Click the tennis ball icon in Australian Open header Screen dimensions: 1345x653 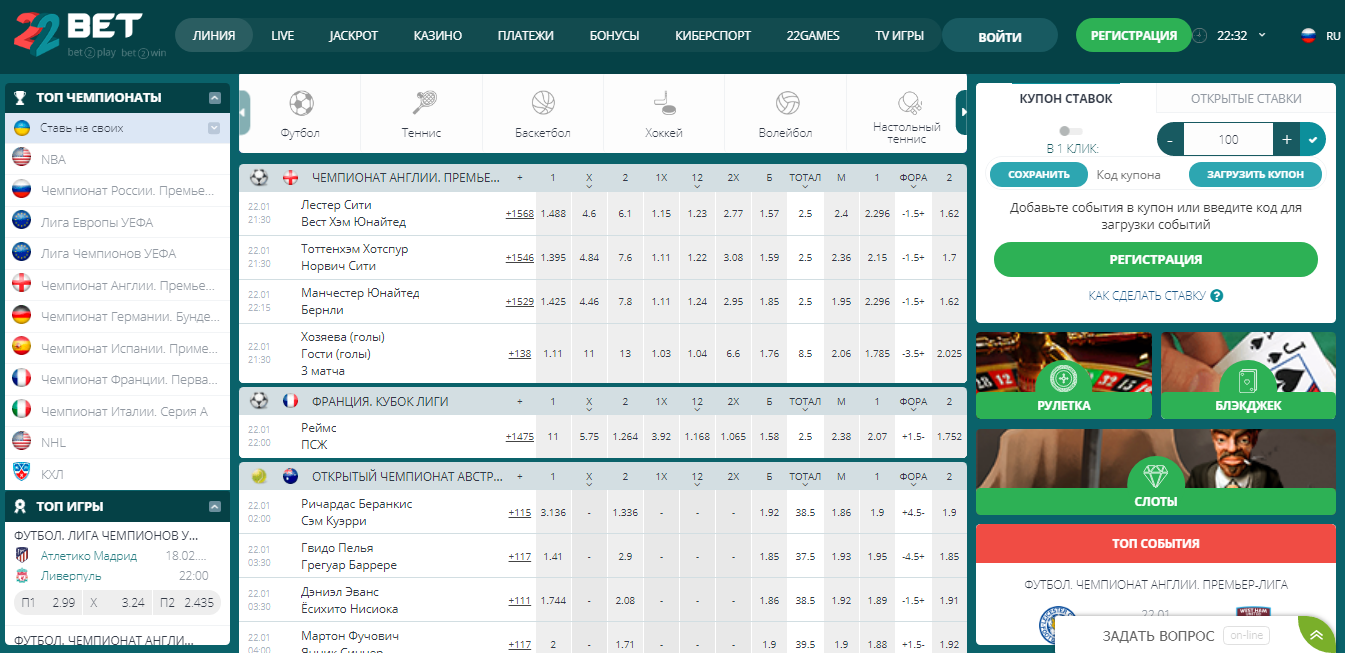click(259, 476)
